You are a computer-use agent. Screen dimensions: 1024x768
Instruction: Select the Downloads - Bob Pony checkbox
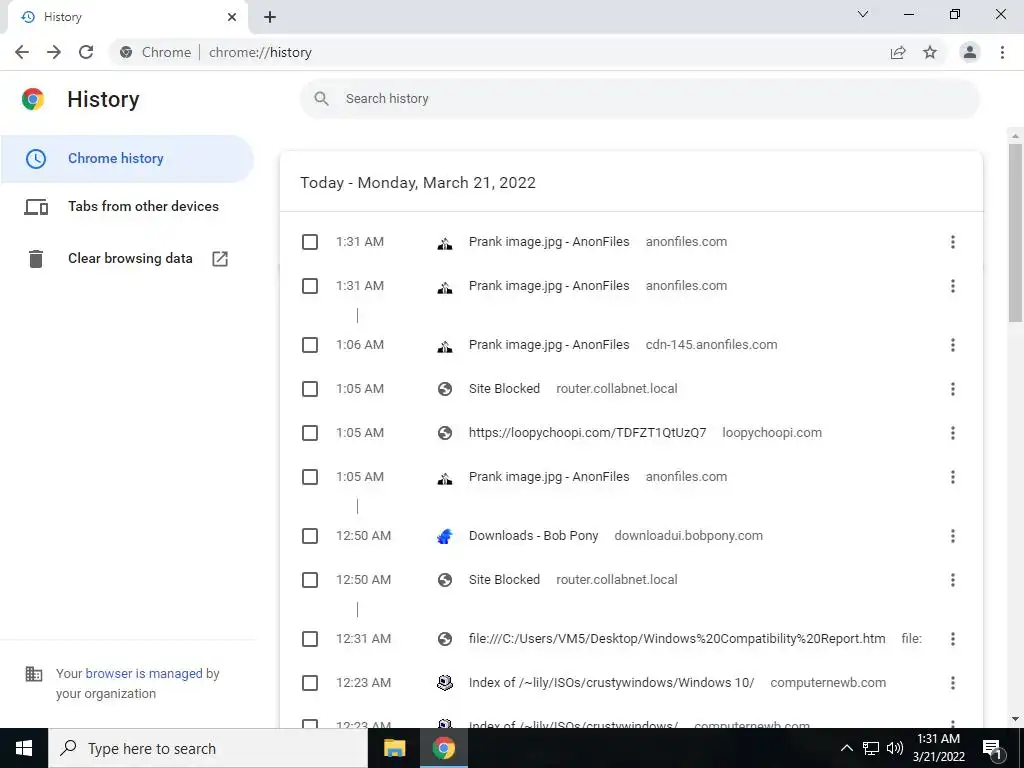tap(310, 536)
